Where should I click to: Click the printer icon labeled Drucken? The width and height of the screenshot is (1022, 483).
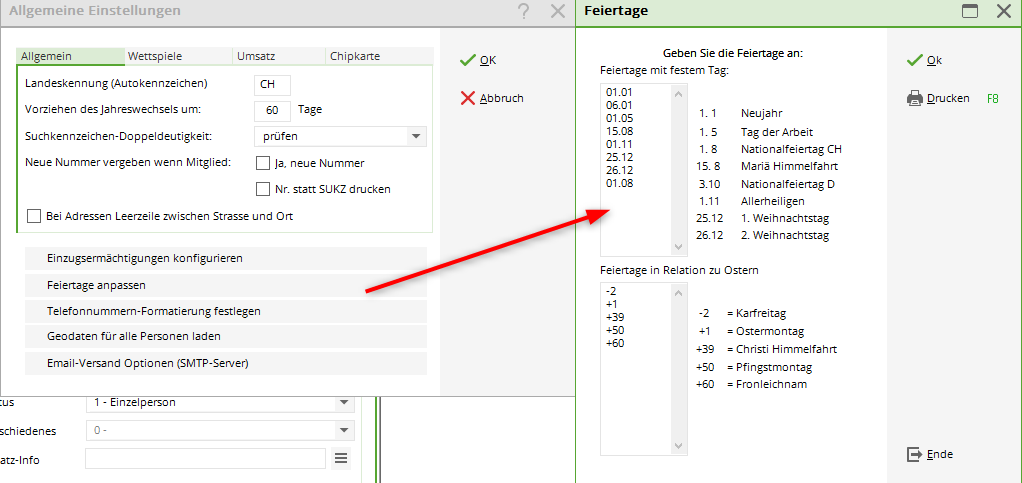[x=913, y=98]
